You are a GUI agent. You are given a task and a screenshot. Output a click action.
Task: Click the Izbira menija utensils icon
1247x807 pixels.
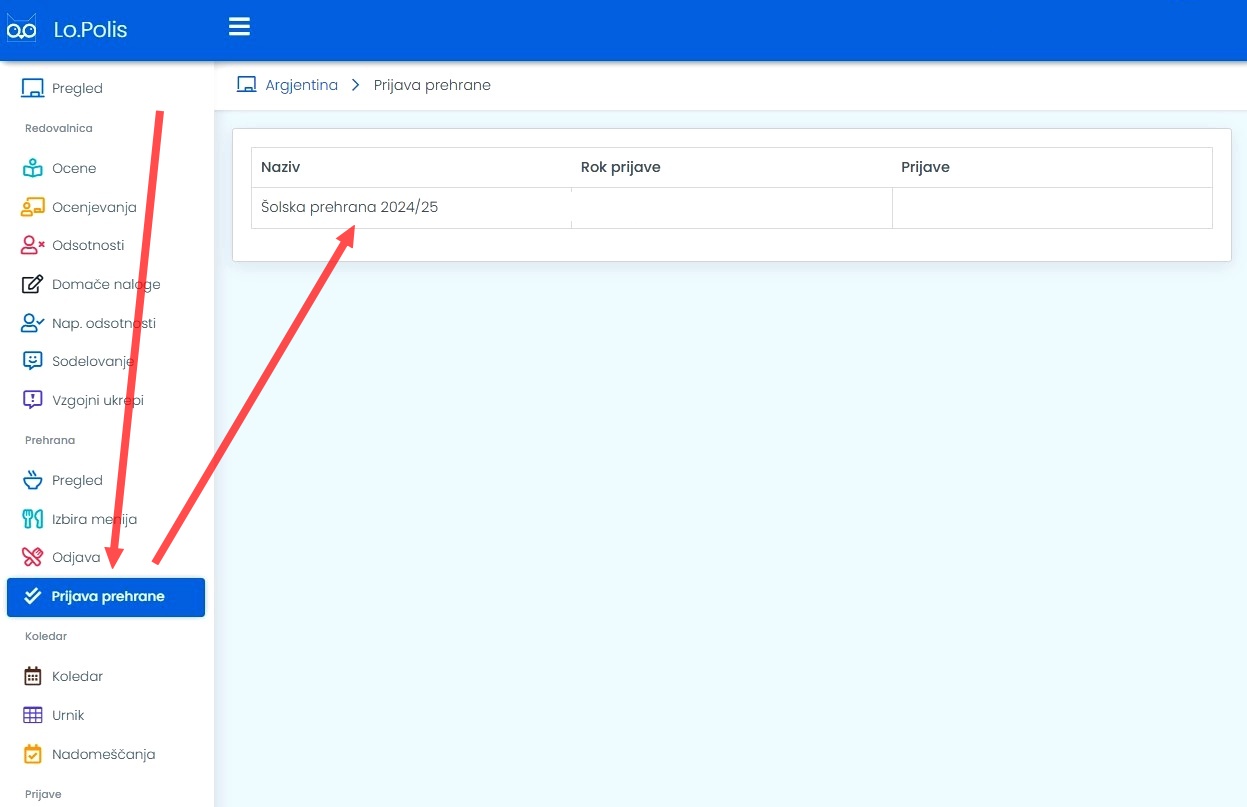(x=33, y=519)
